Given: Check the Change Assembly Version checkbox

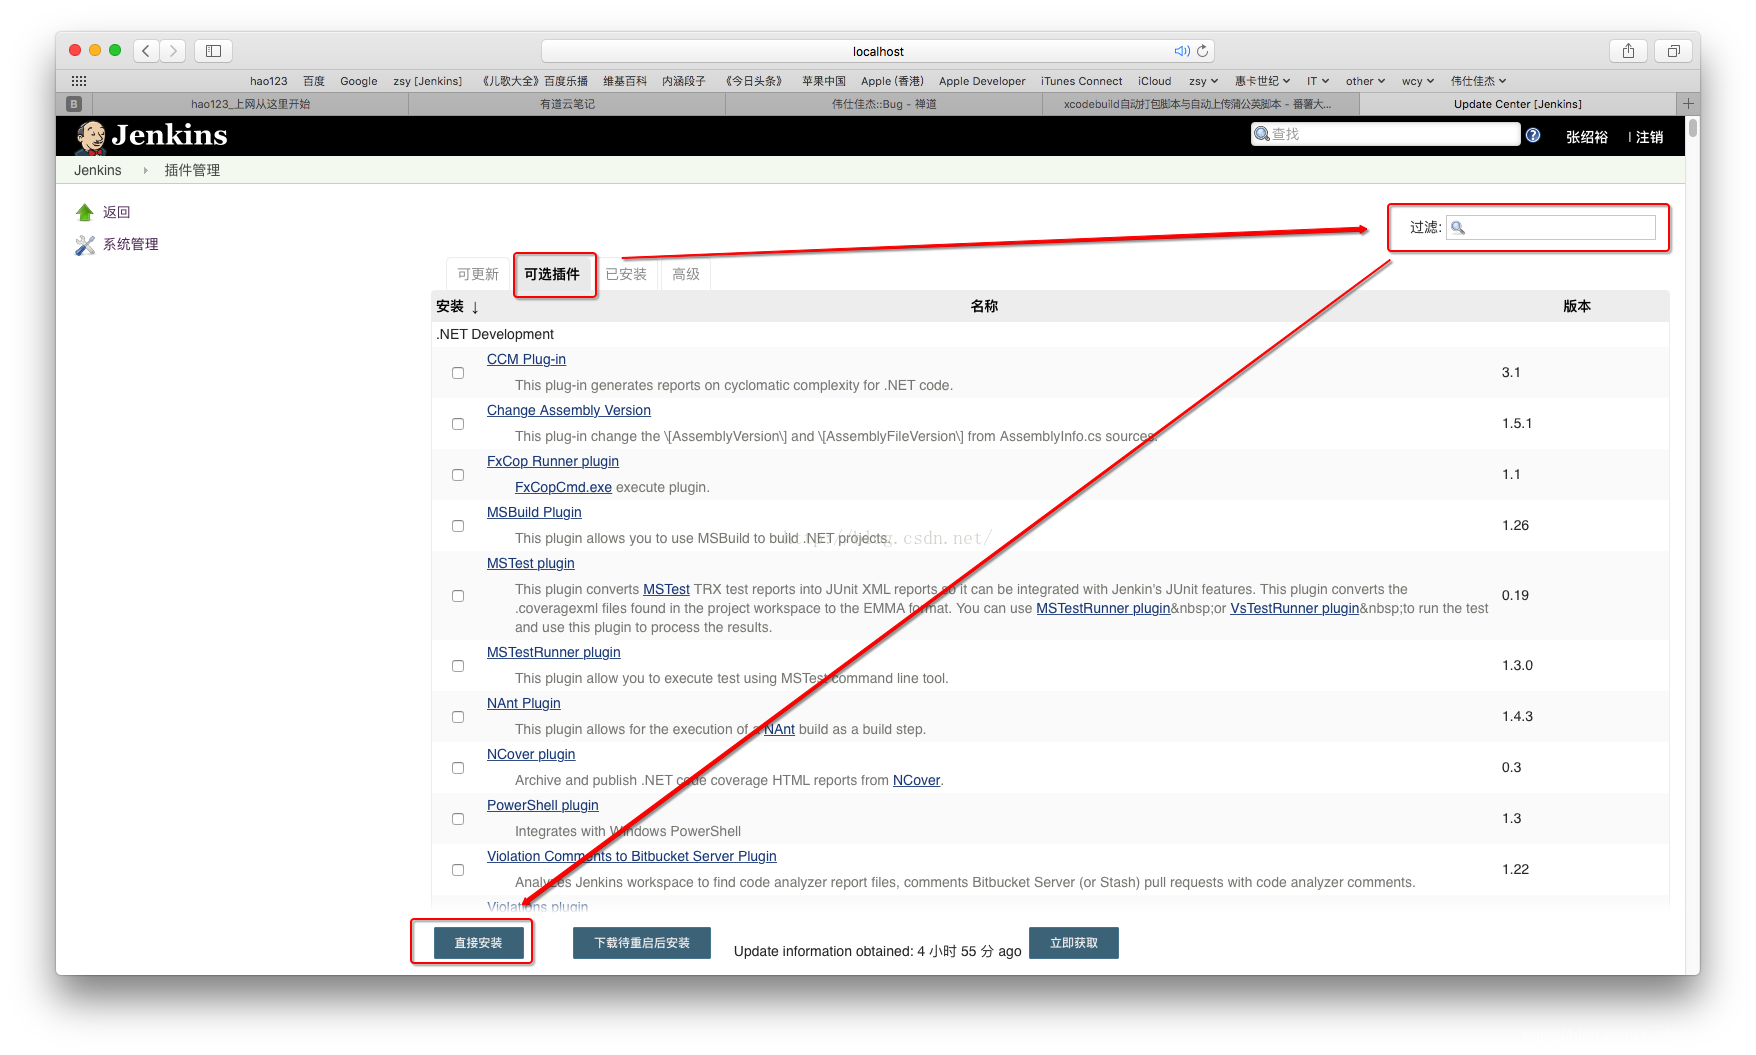Looking at the screenshot, I should pos(458,424).
